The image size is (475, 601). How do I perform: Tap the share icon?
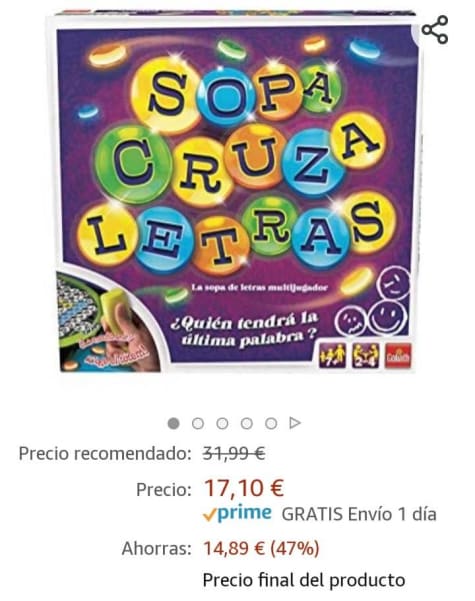click(x=435, y=30)
